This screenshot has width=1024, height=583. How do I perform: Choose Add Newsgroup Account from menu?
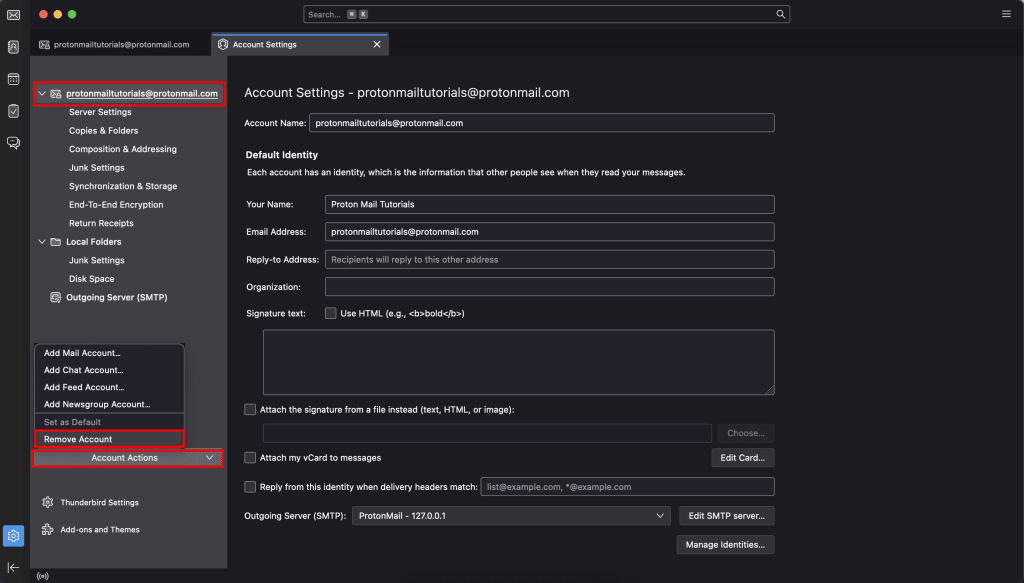coord(109,404)
